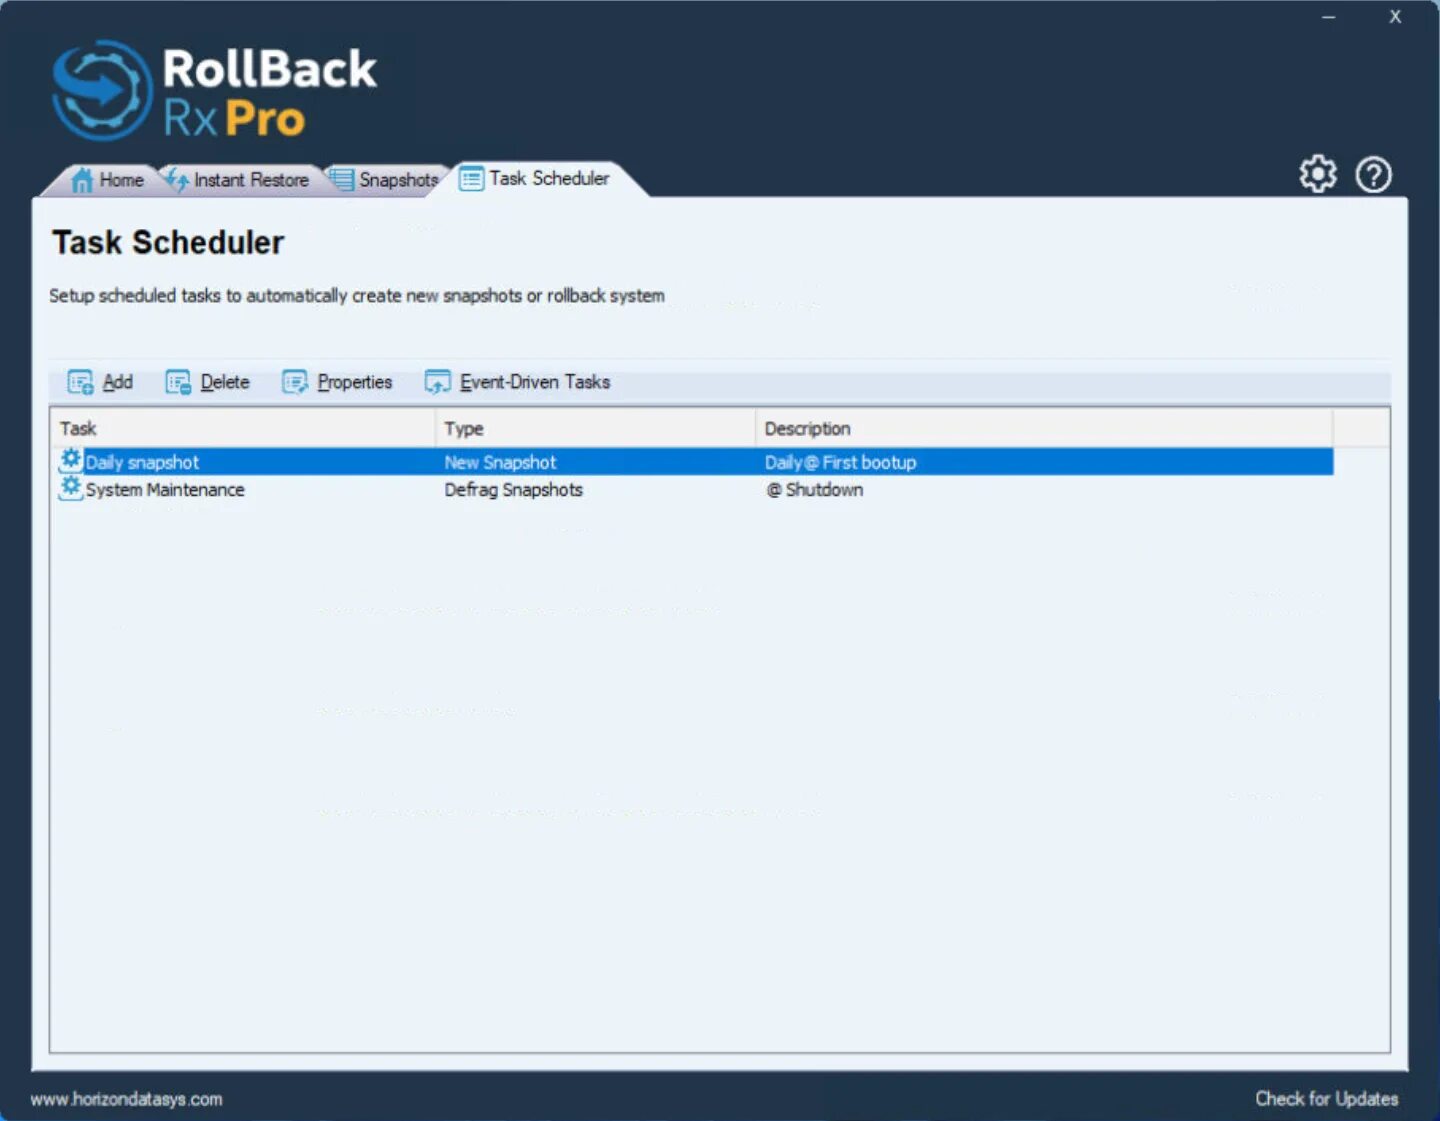This screenshot has width=1440, height=1121.
Task: Click the Snapshots tab icon
Action: (342, 179)
